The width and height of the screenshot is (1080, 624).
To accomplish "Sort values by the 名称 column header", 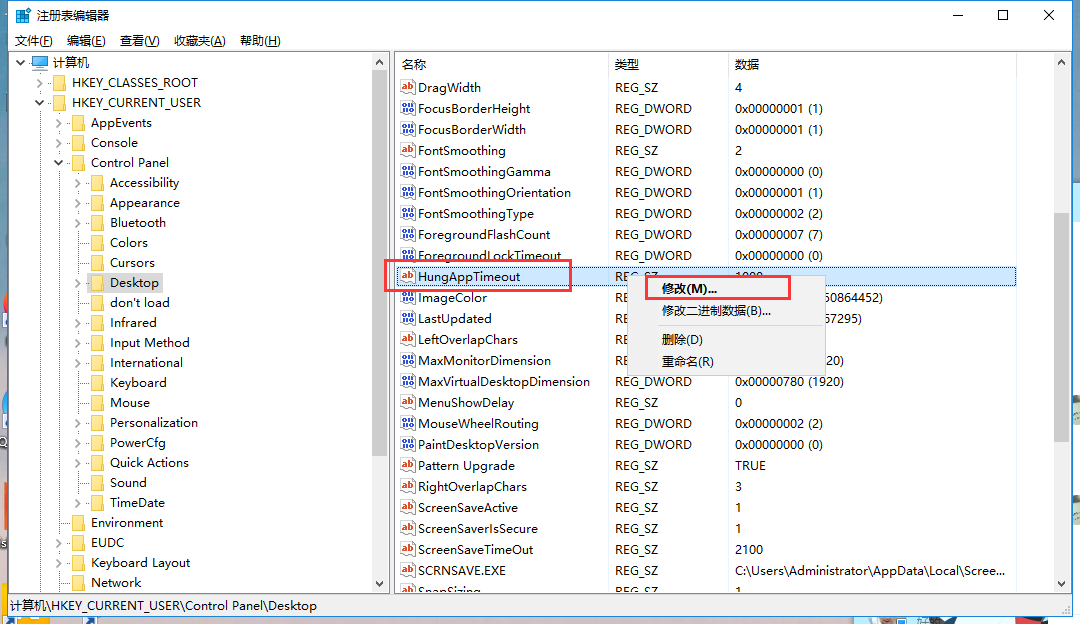I will 414,64.
